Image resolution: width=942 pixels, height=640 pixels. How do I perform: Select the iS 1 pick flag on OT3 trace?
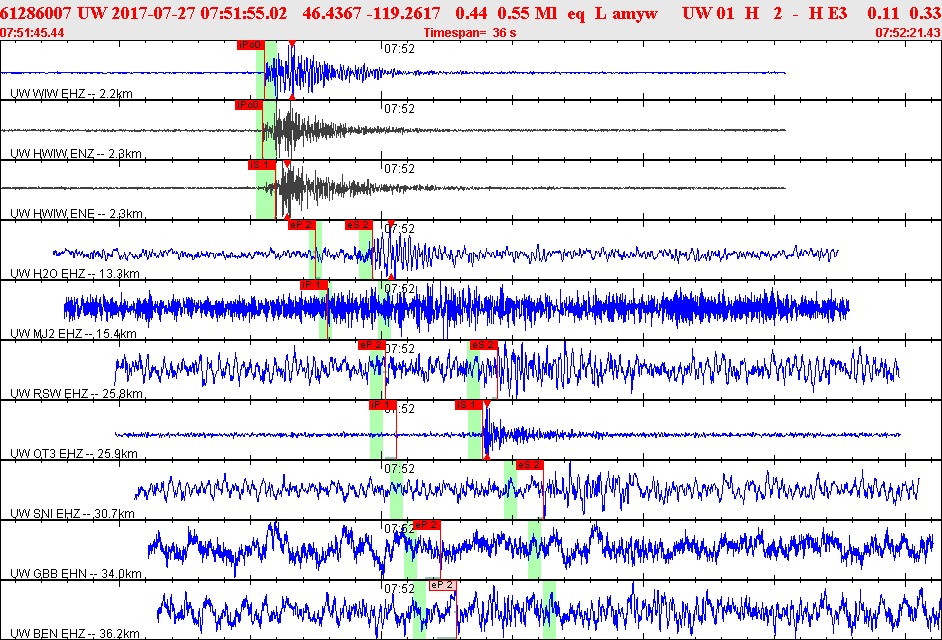[x=469, y=405]
